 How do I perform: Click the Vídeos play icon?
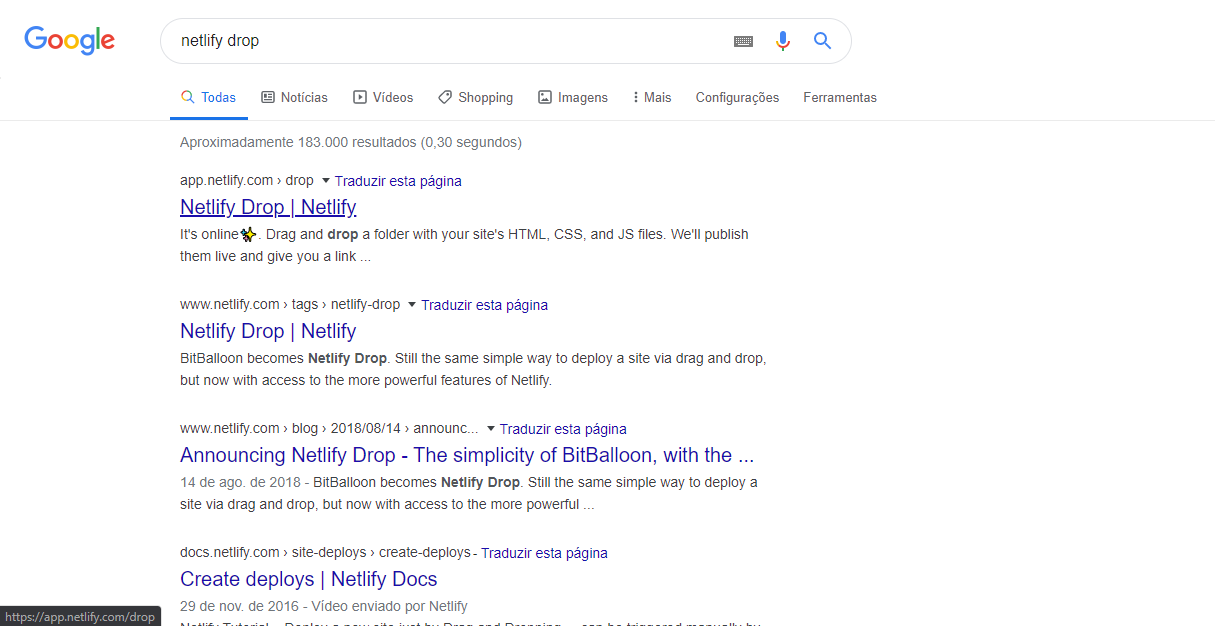[360, 97]
